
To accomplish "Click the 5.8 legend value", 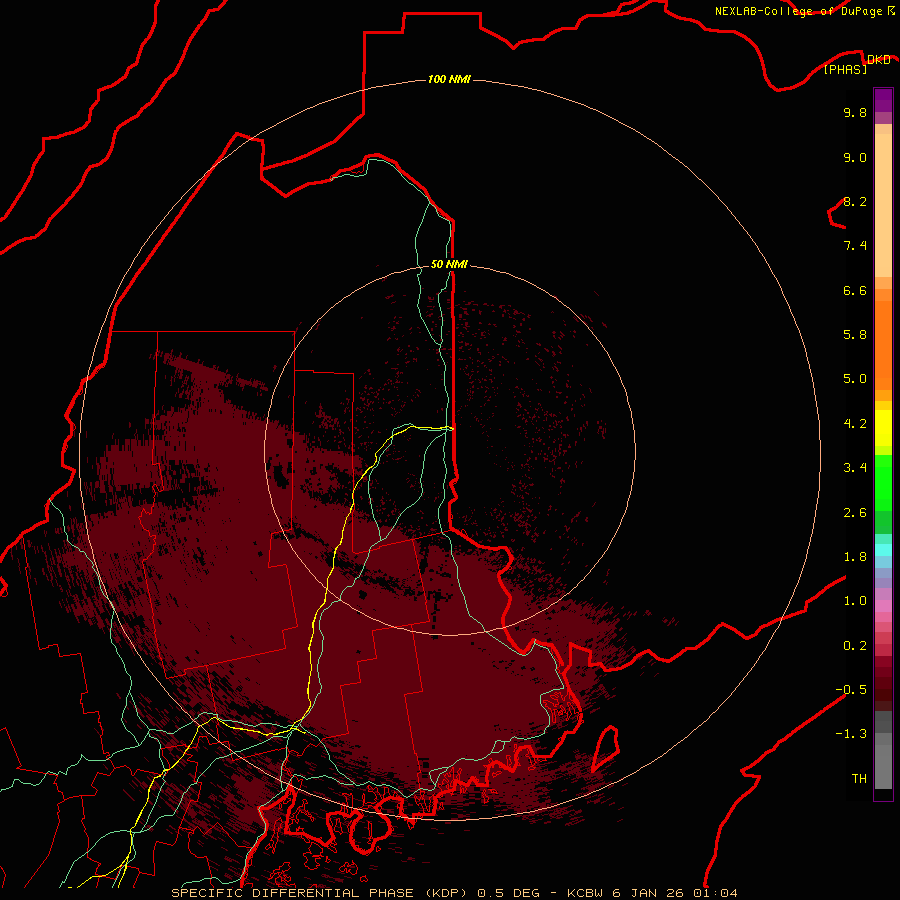I will (855, 335).
